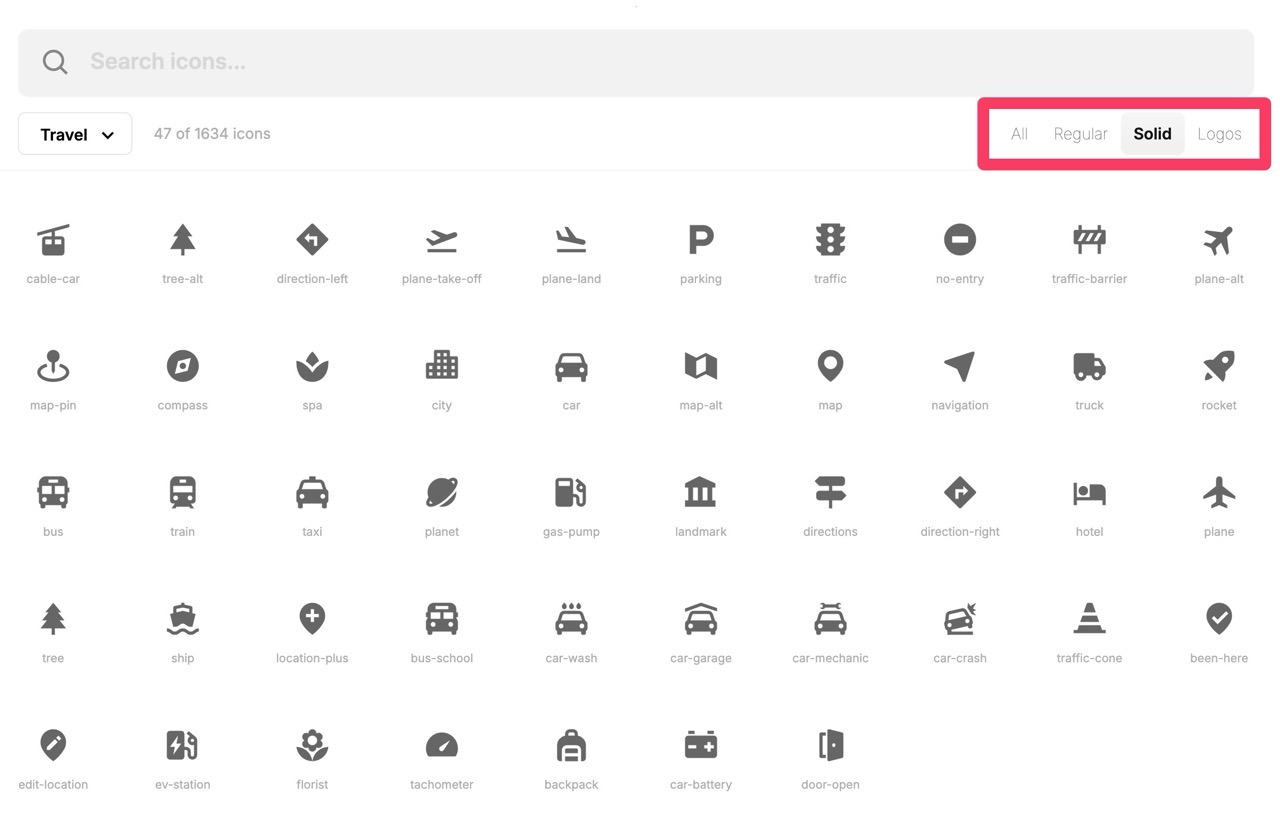Choose the been-here icon

click(1219, 619)
